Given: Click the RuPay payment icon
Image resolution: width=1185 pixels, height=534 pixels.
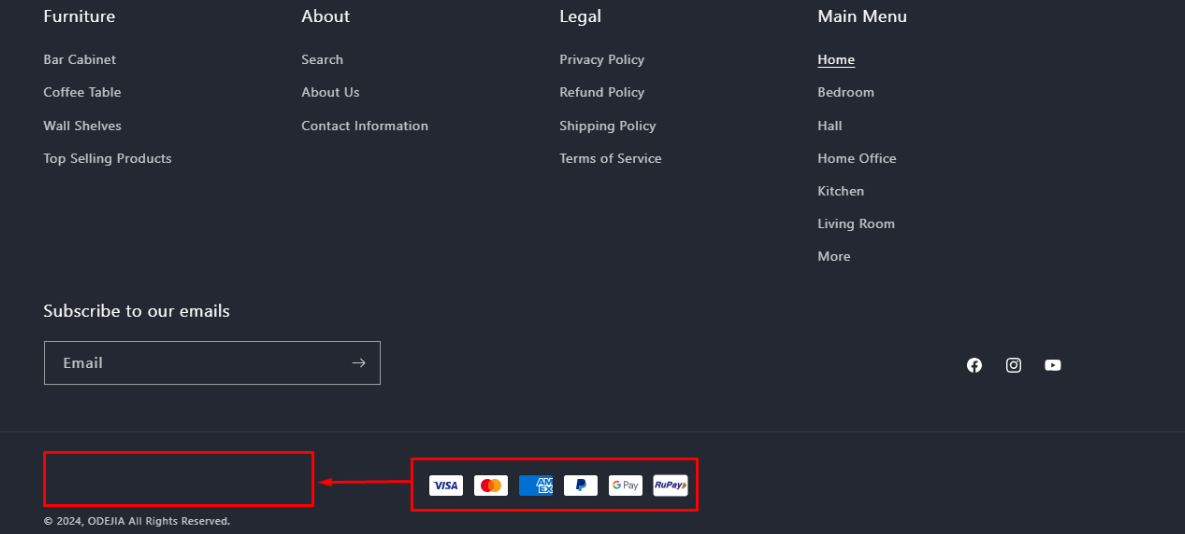Looking at the screenshot, I should 670,486.
